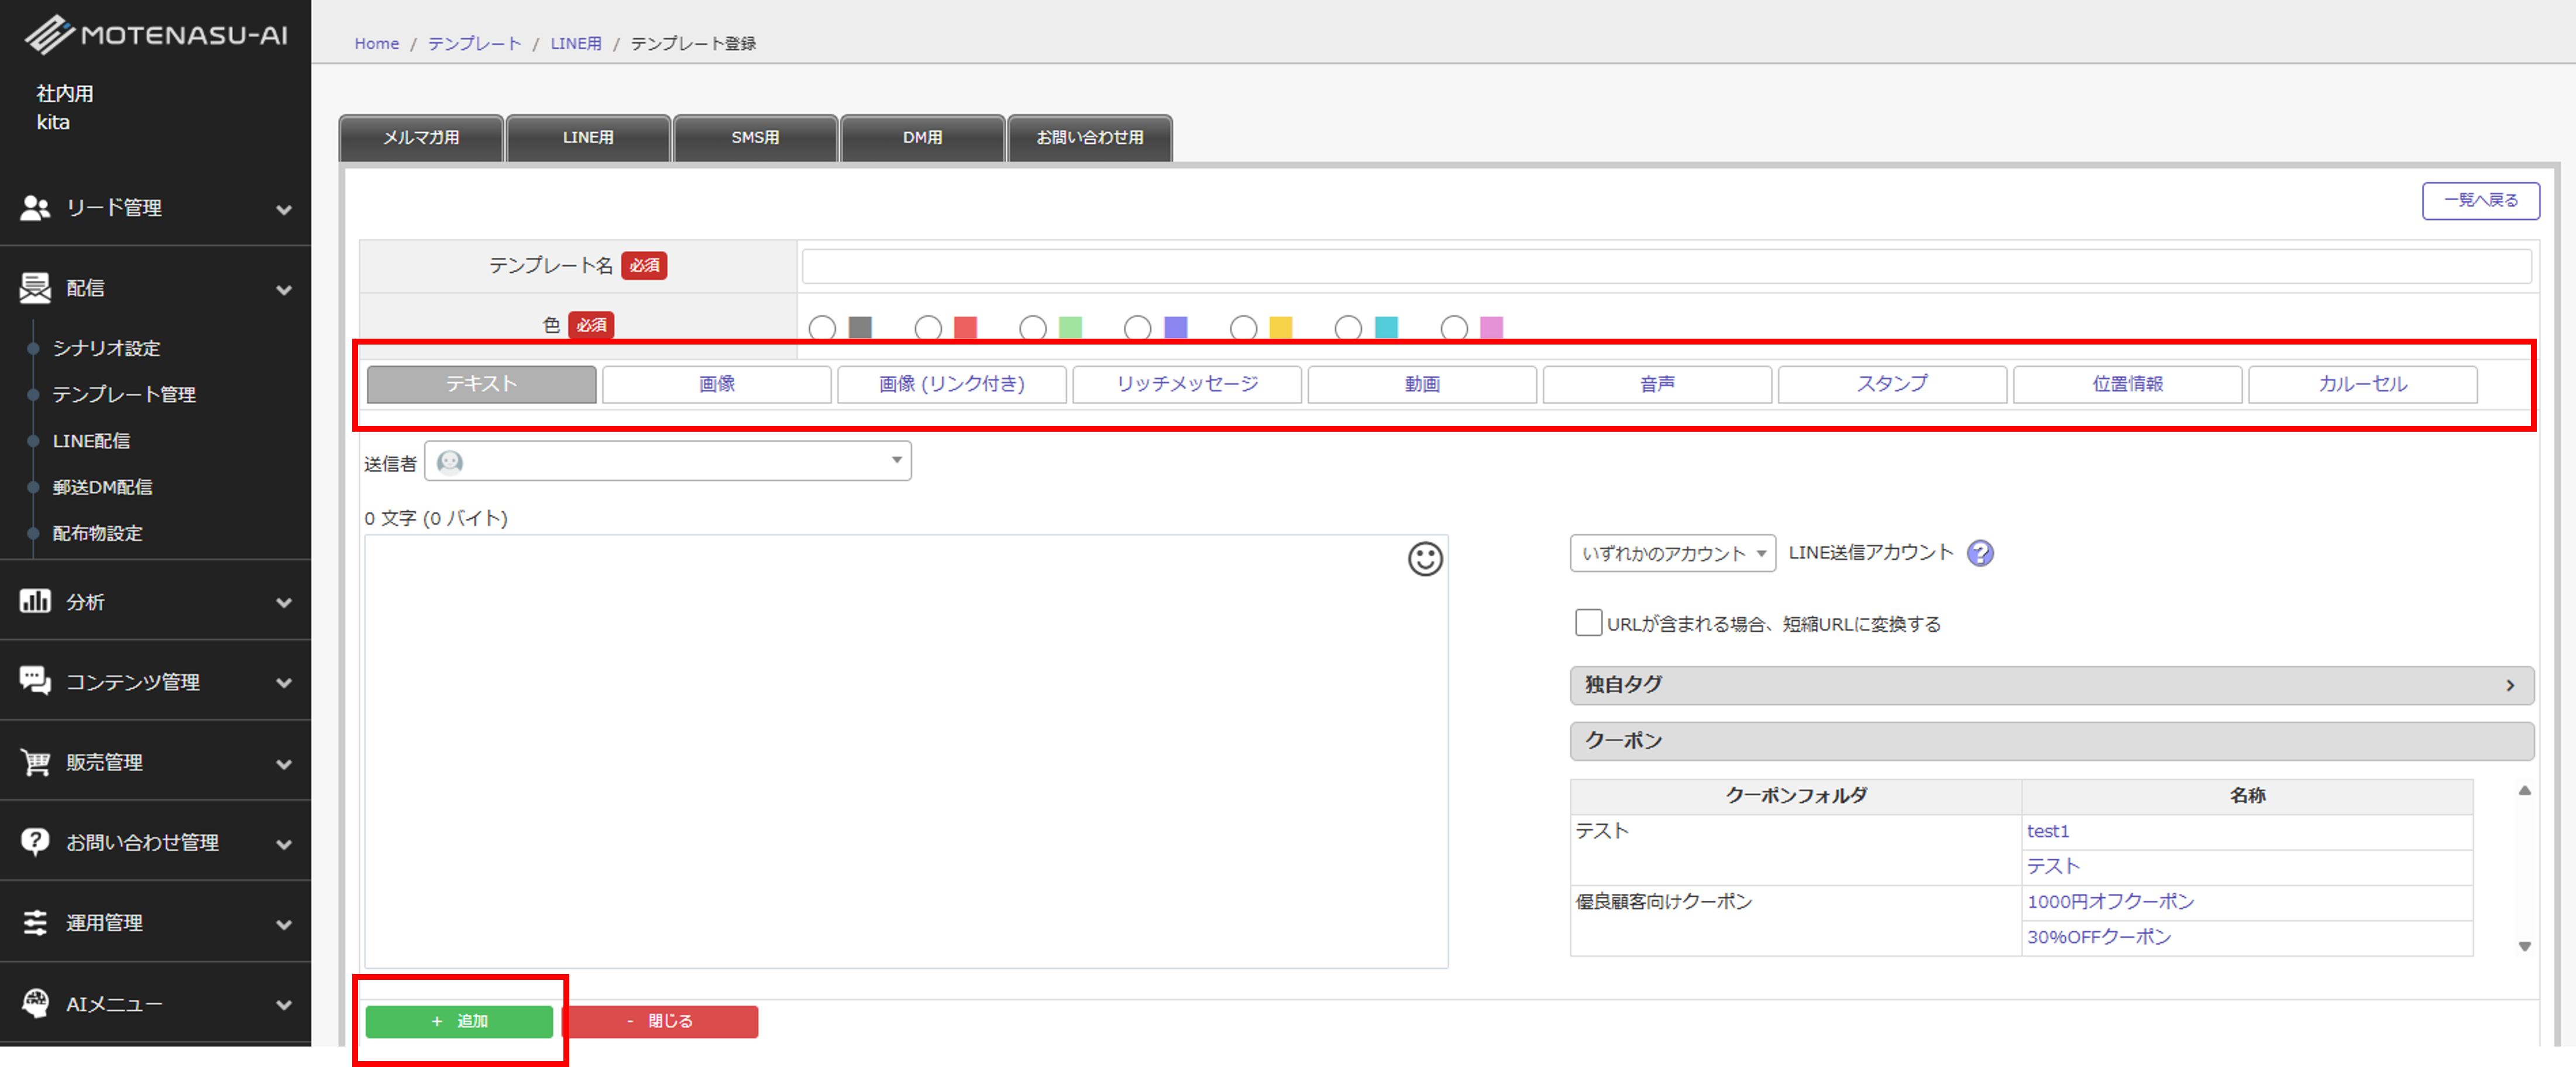Image resolution: width=2576 pixels, height=1067 pixels.
Task: Open the 1000円オフクーポン link
Action: [2110, 901]
